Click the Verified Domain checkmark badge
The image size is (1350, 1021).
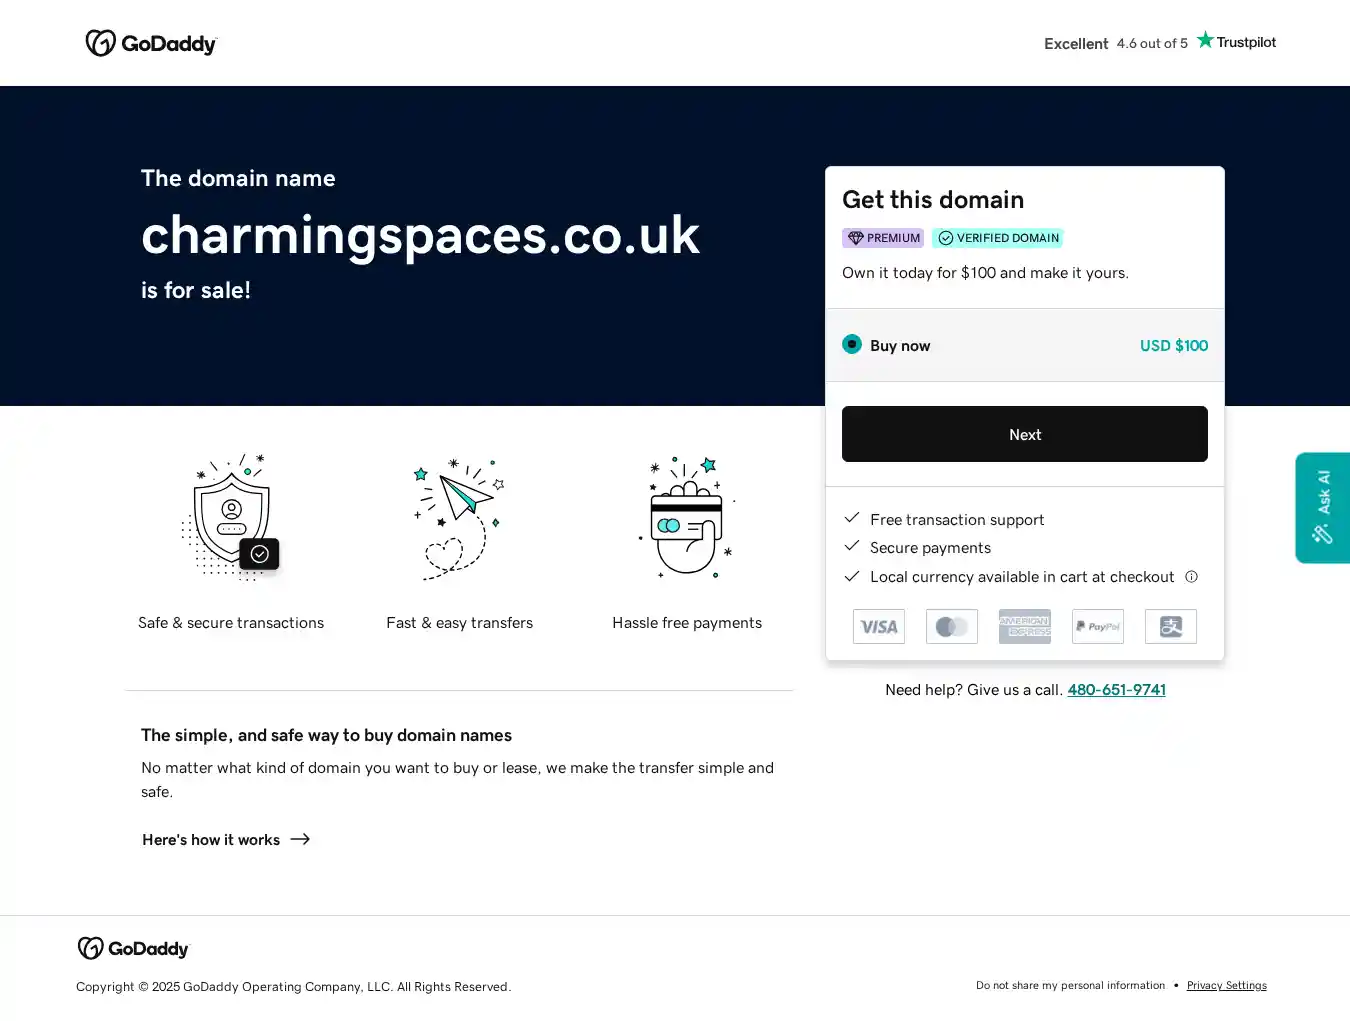(x=997, y=238)
